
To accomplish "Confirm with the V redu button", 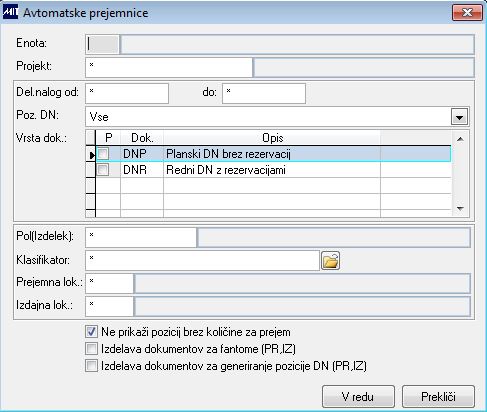I will 358,397.
